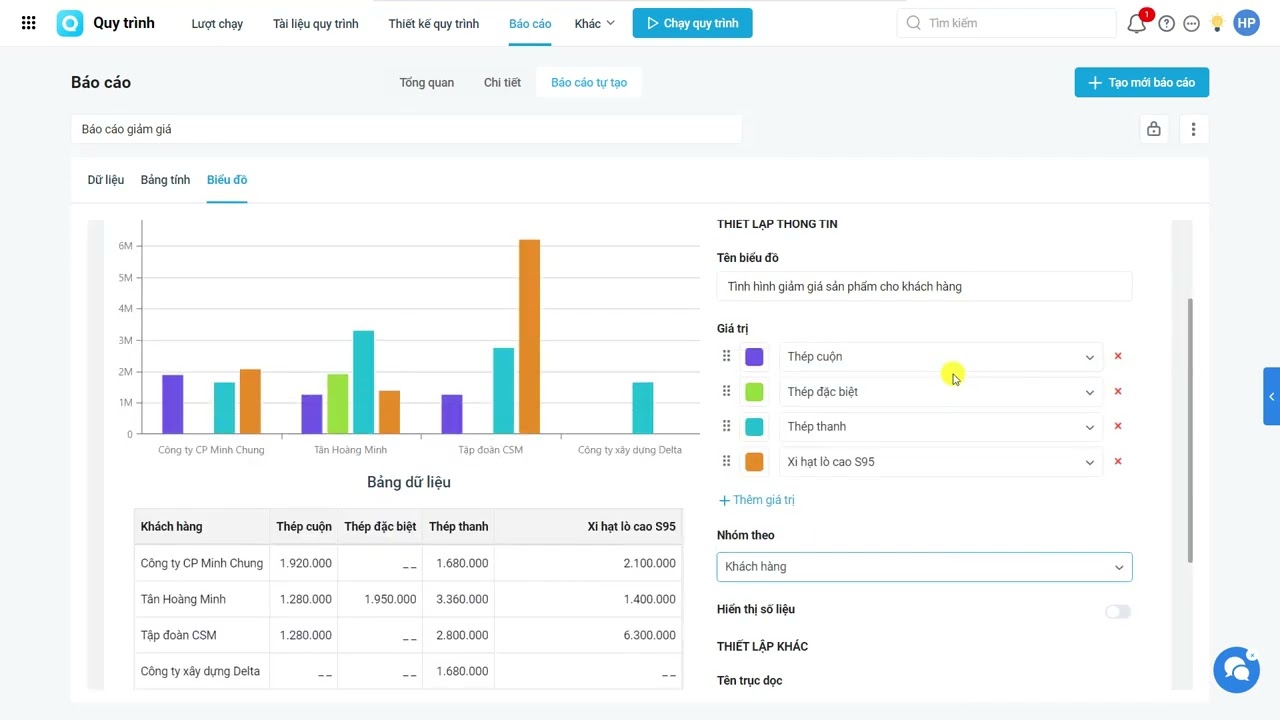Change the green Thép đặc biệt color swatch
Viewport: 1280px width, 720px height.
pos(754,392)
